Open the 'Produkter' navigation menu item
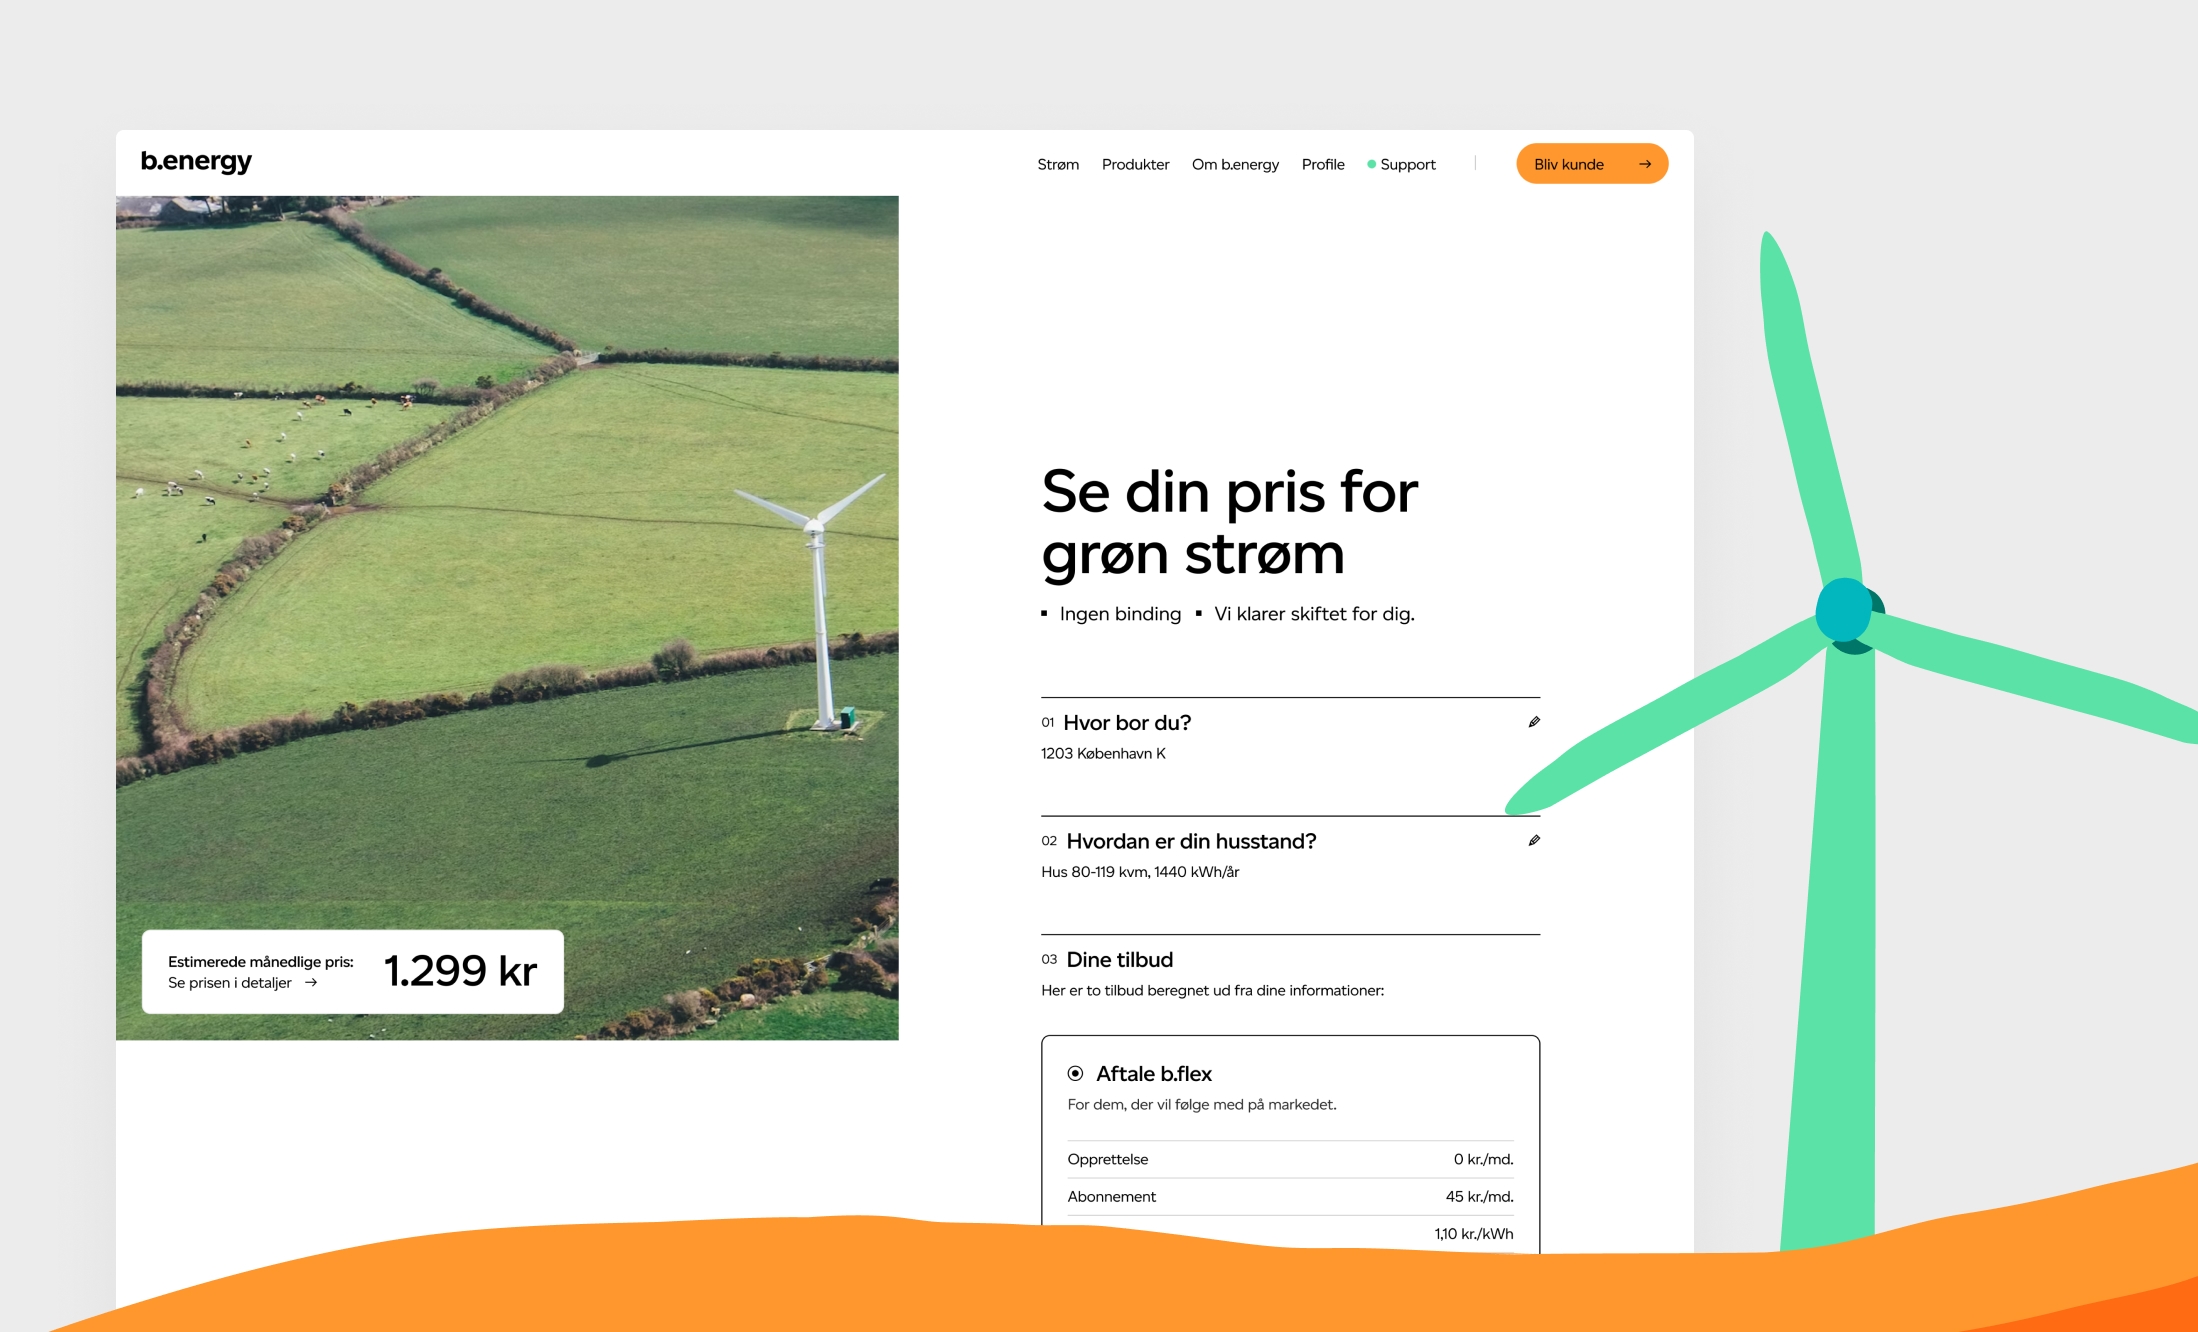The height and width of the screenshot is (1332, 2198). pos(1135,163)
